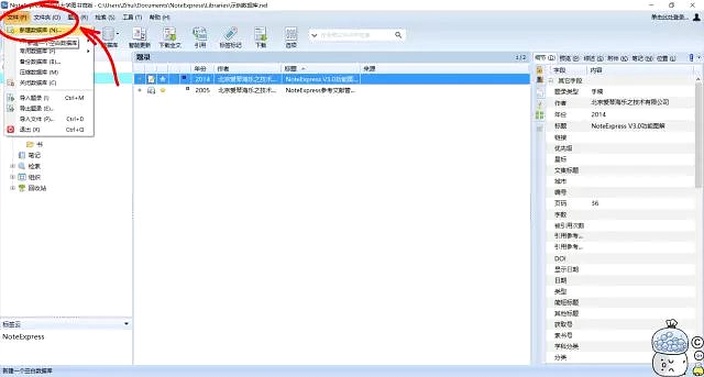Open the 工具 (T) menu
The image size is (704, 377).
coord(132,17)
